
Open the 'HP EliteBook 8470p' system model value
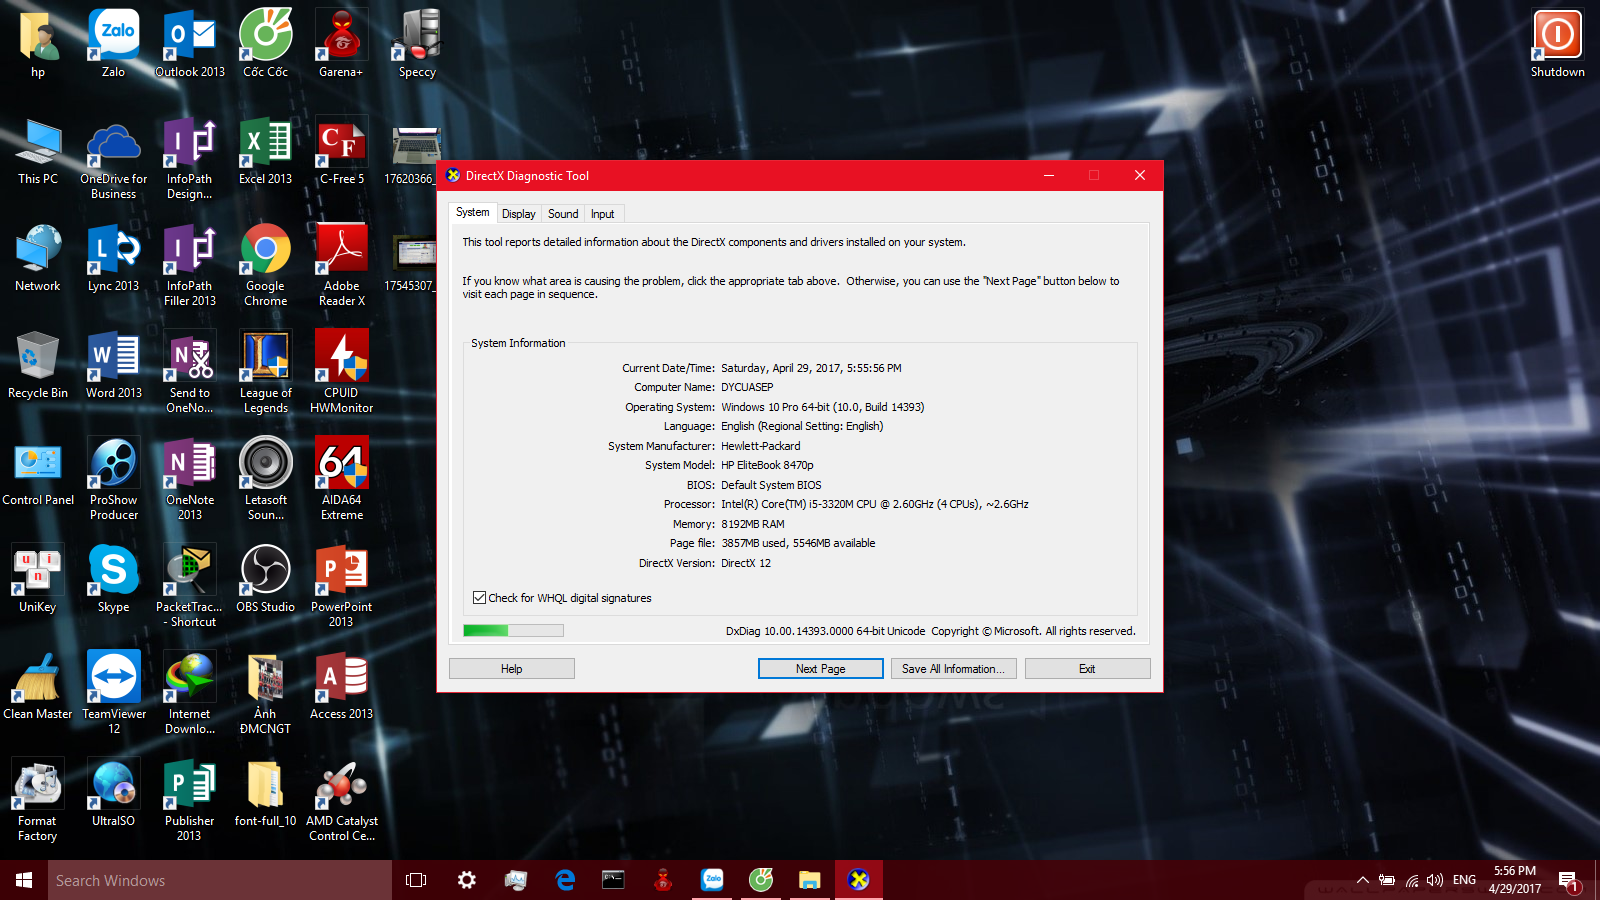(x=767, y=465)
